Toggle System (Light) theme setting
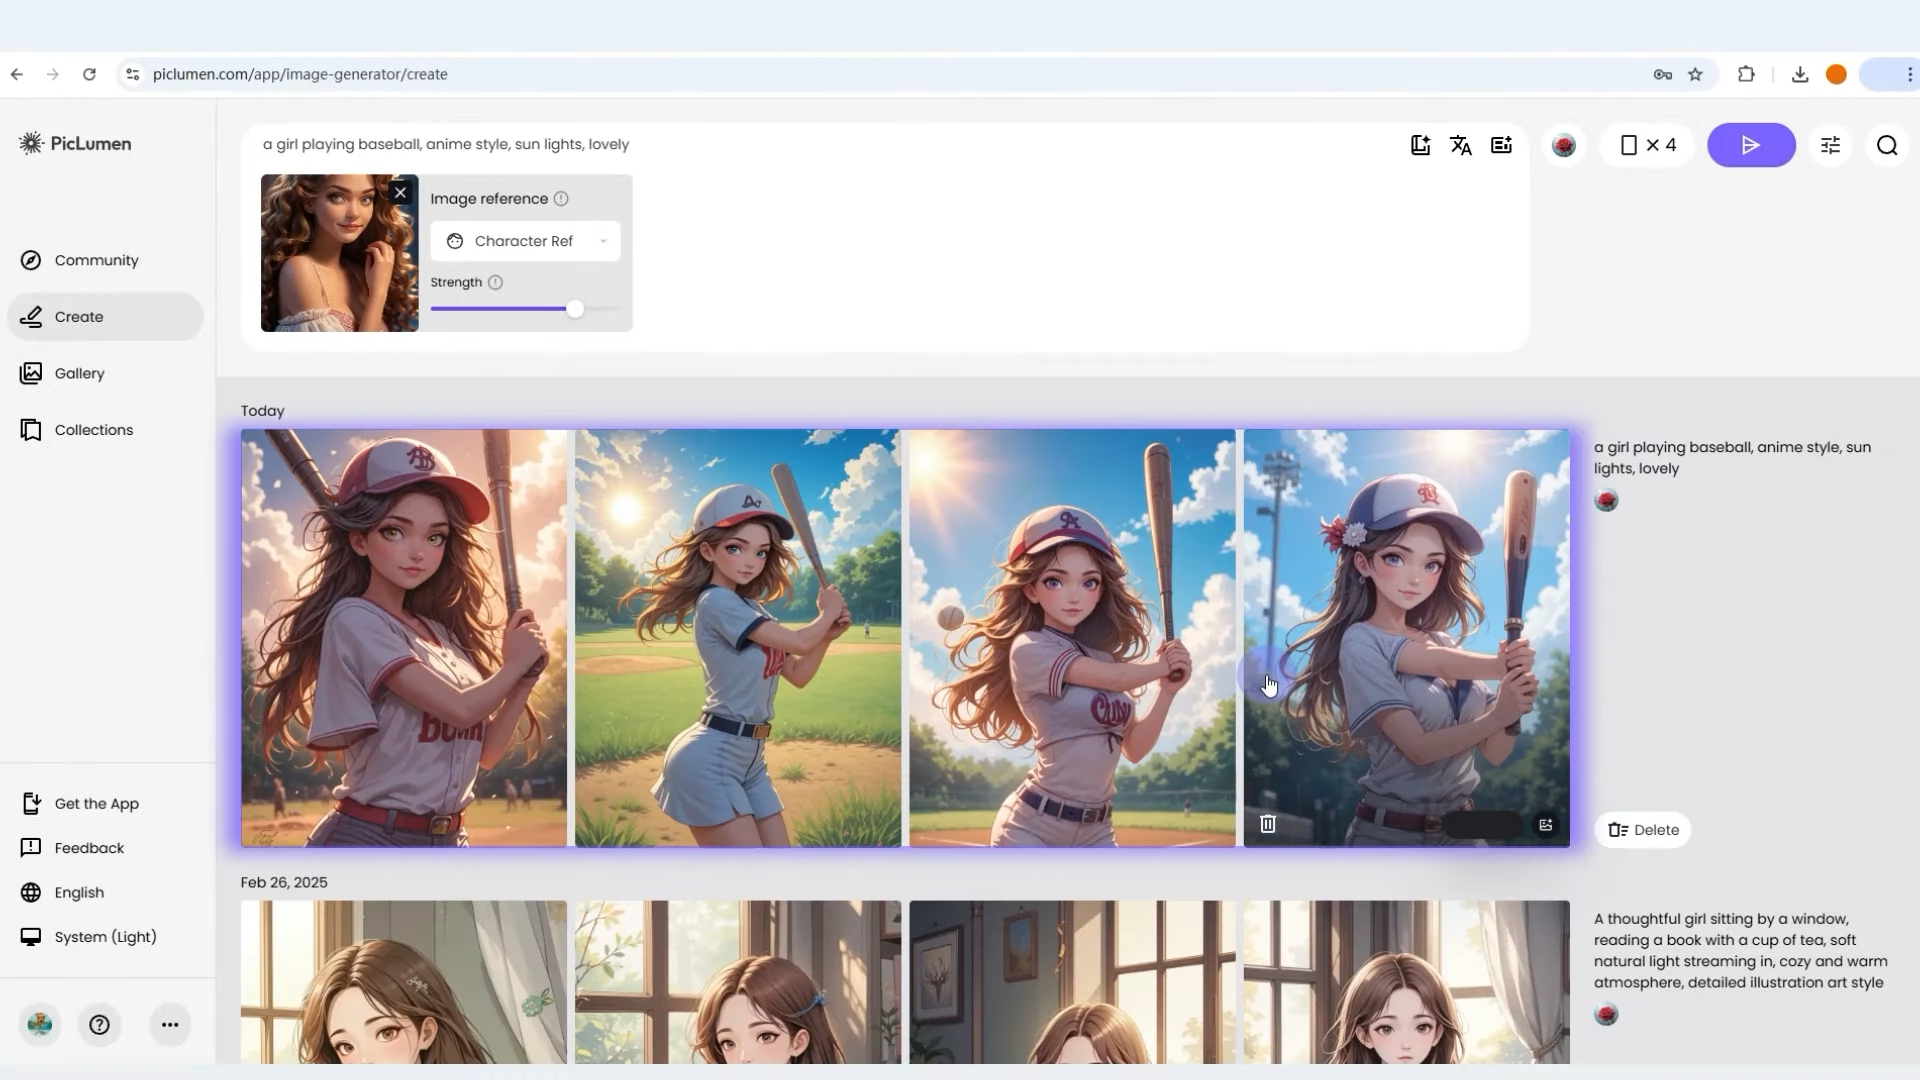 105,937
